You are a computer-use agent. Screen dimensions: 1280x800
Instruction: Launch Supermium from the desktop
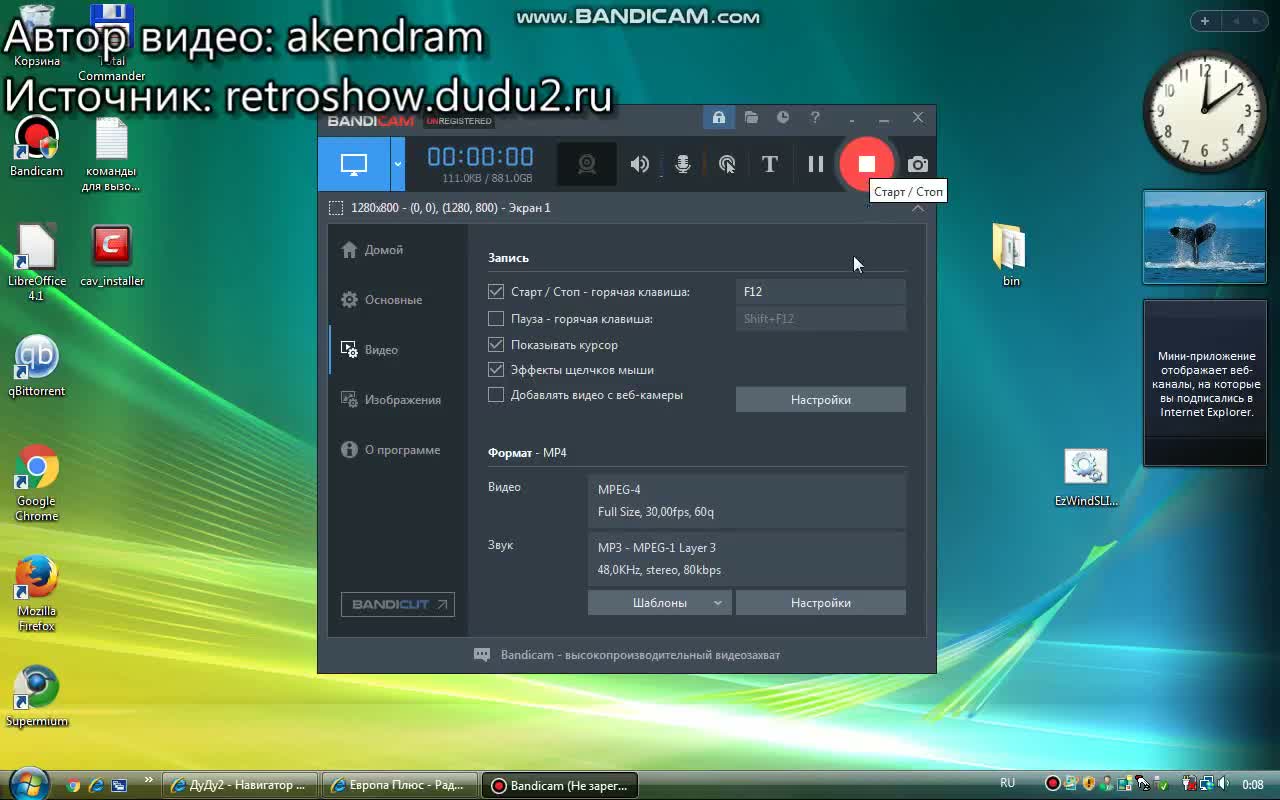pyautogui.click(x=37, y=697)
